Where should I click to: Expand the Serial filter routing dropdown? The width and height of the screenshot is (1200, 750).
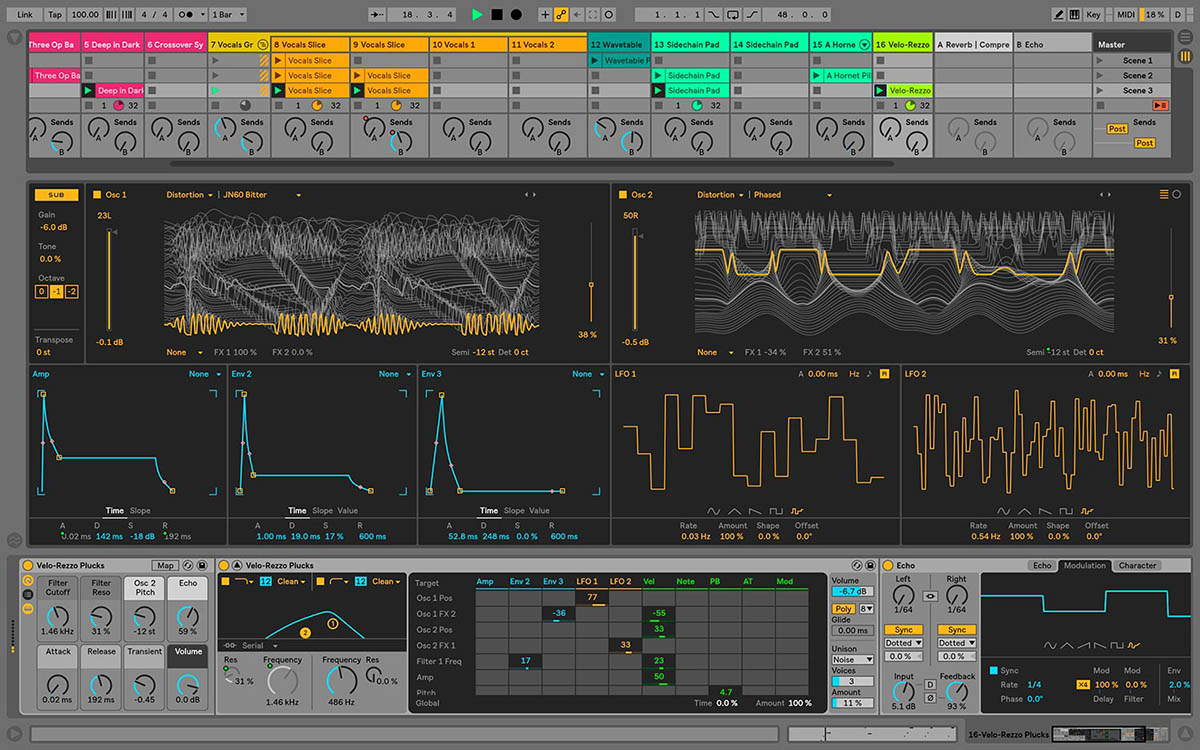tap(258, 646)
